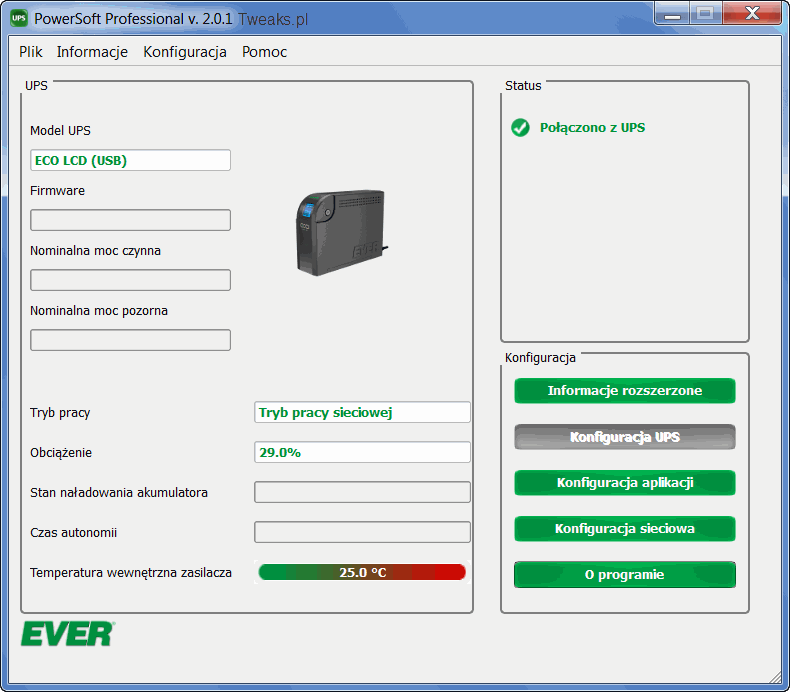Click the Temperatura wewnętrzna zasilacza label
790x692 pixels.
131,573
